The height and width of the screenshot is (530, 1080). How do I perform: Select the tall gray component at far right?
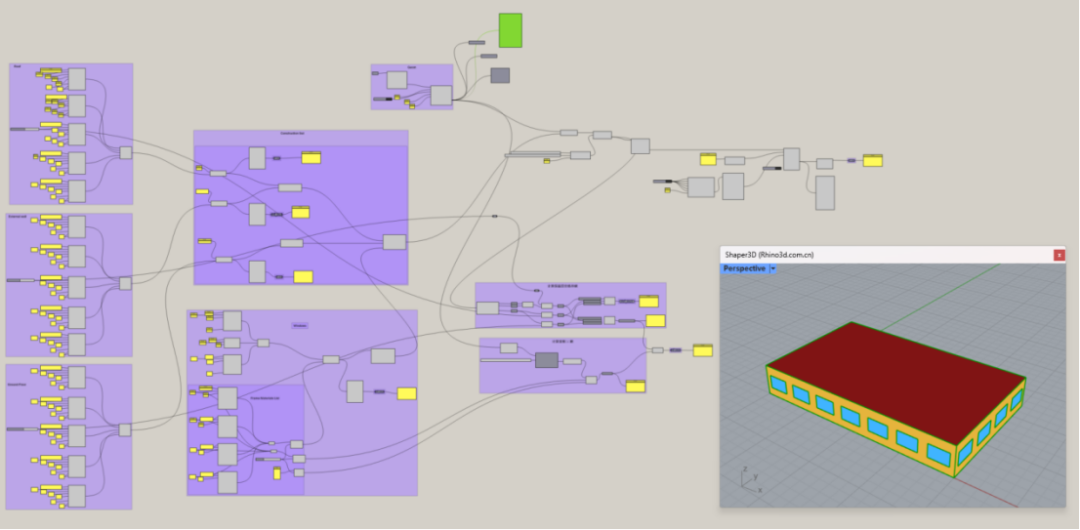tap(825, 193)
